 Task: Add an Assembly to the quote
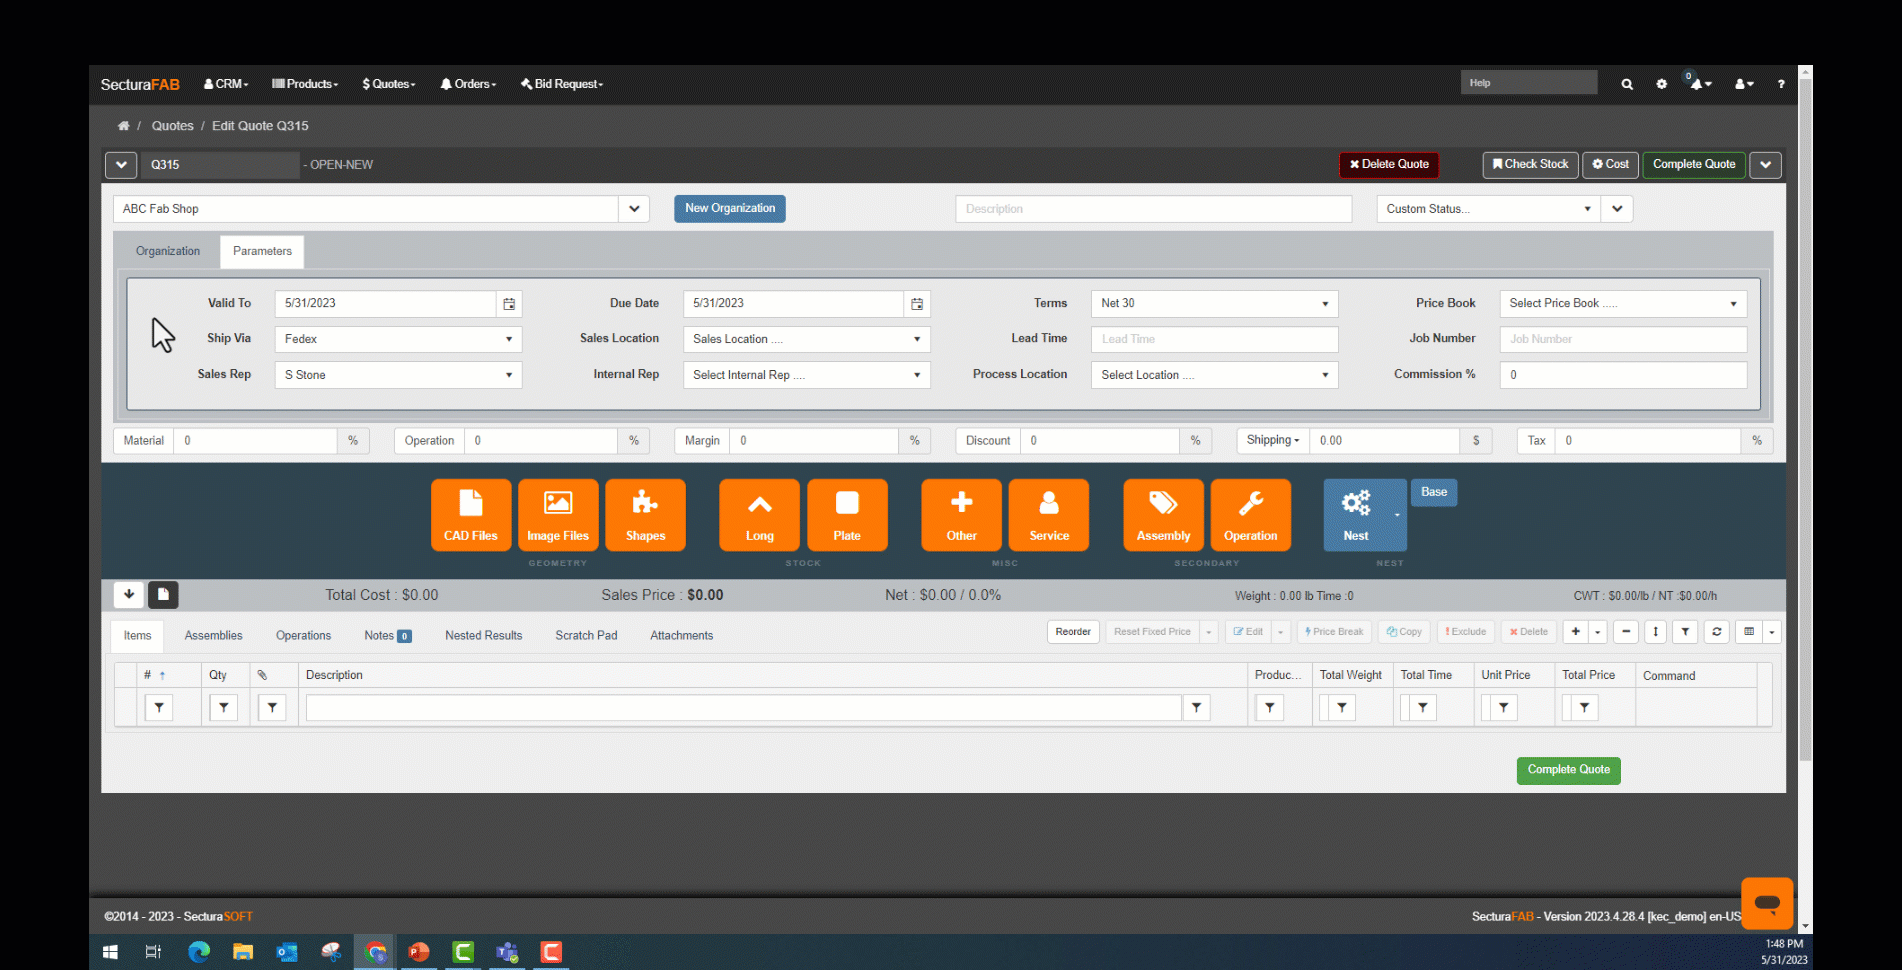[x=1163, y=514]
